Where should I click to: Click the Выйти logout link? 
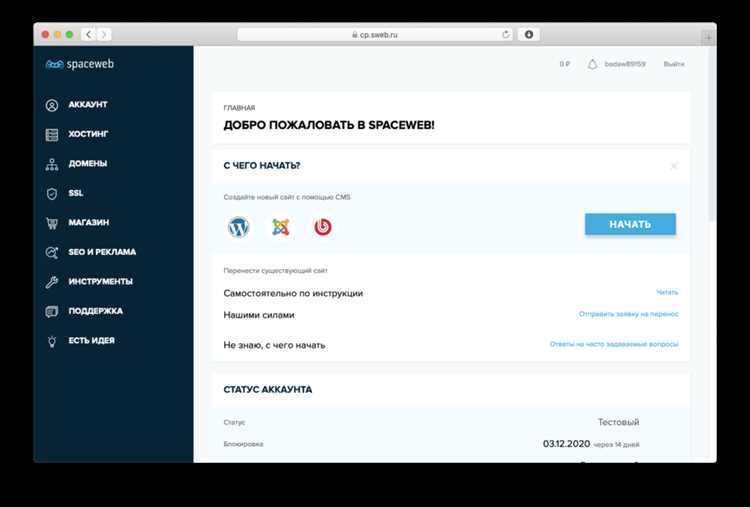pos(674,64)
